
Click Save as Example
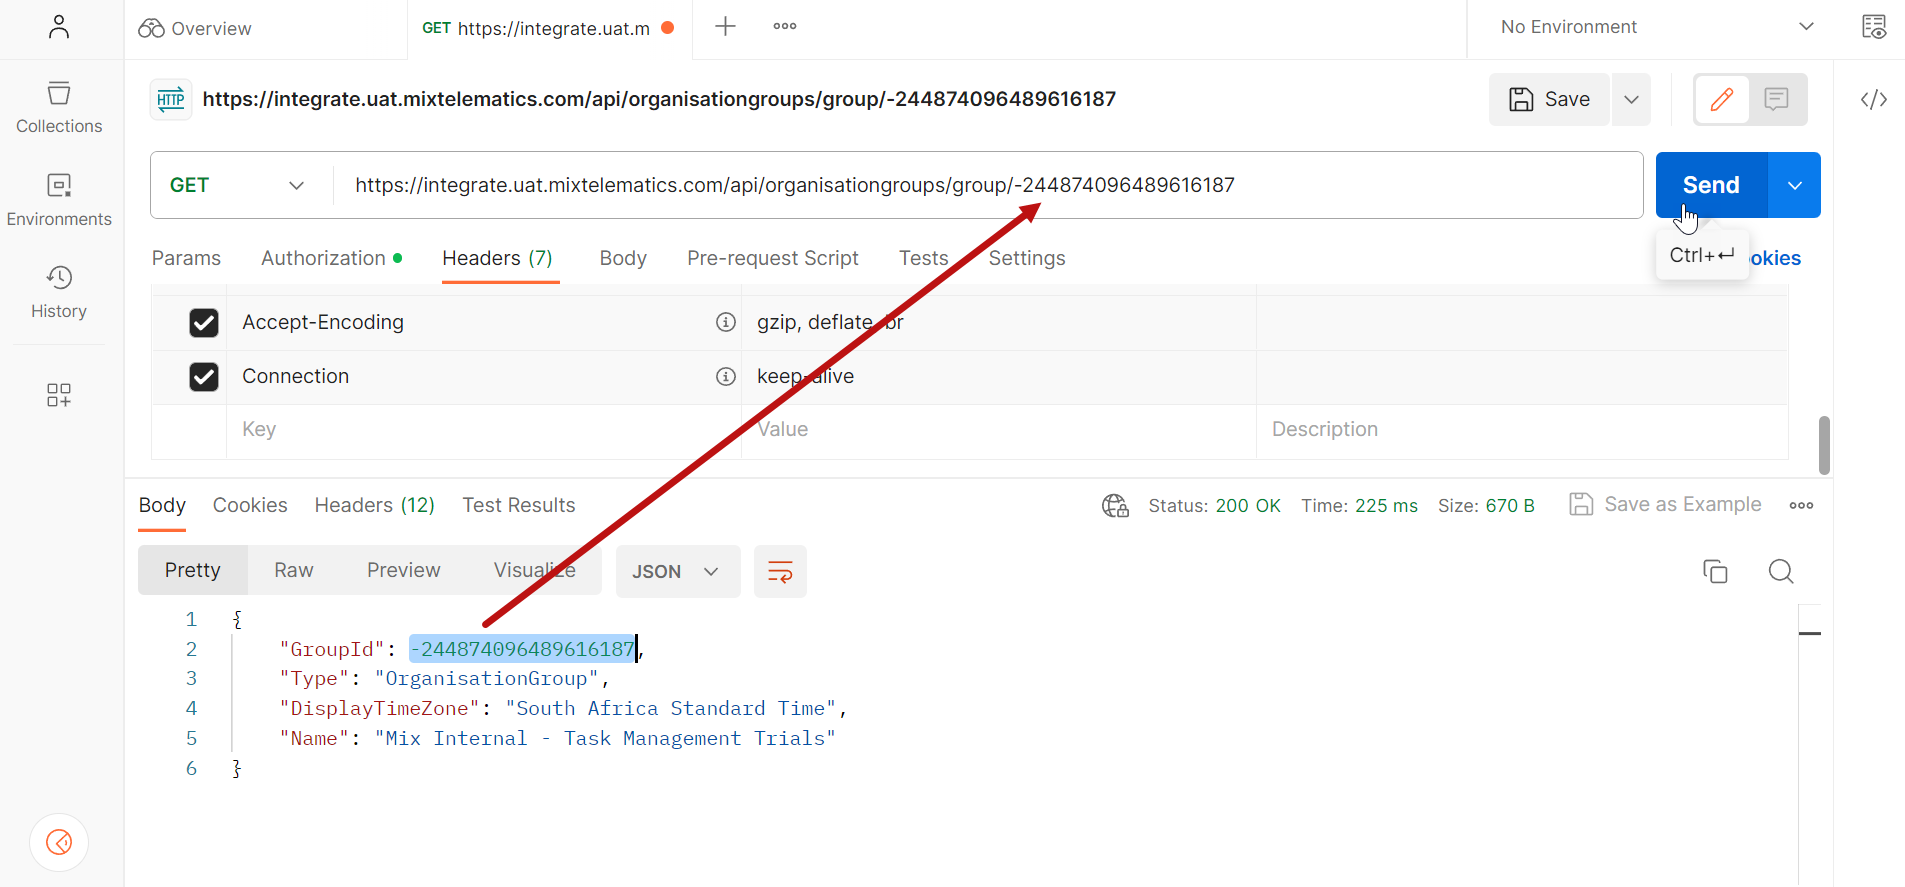(1665, 504)
